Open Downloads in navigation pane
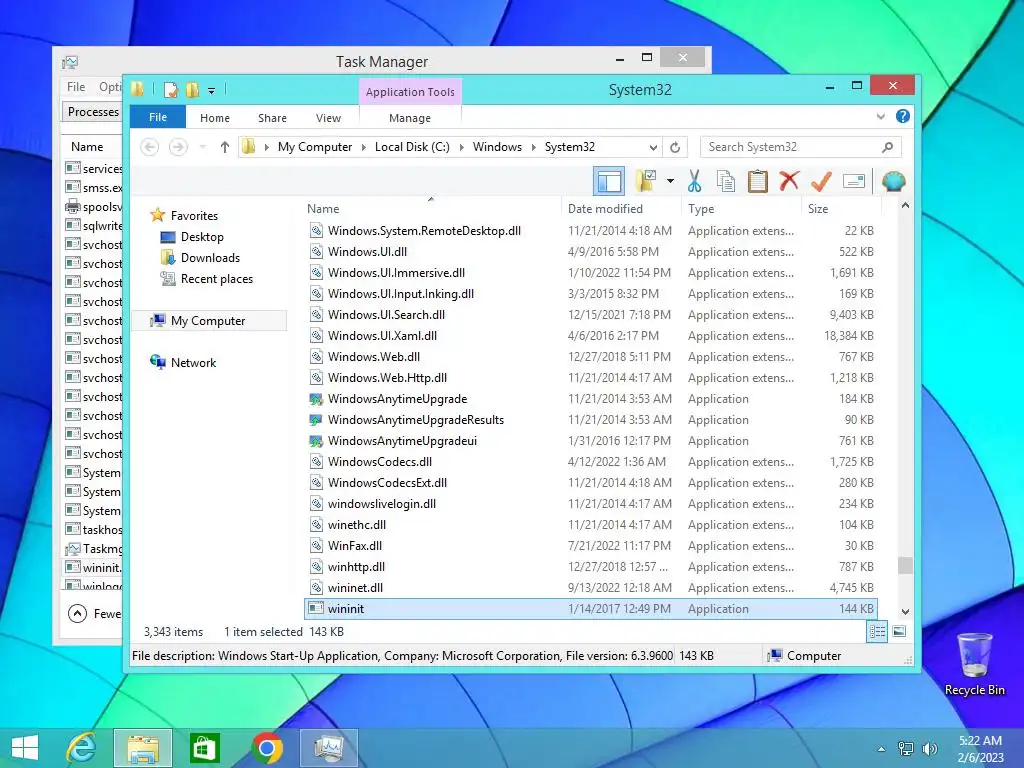Screen dimensions: 1024x768 coord(210,257)
